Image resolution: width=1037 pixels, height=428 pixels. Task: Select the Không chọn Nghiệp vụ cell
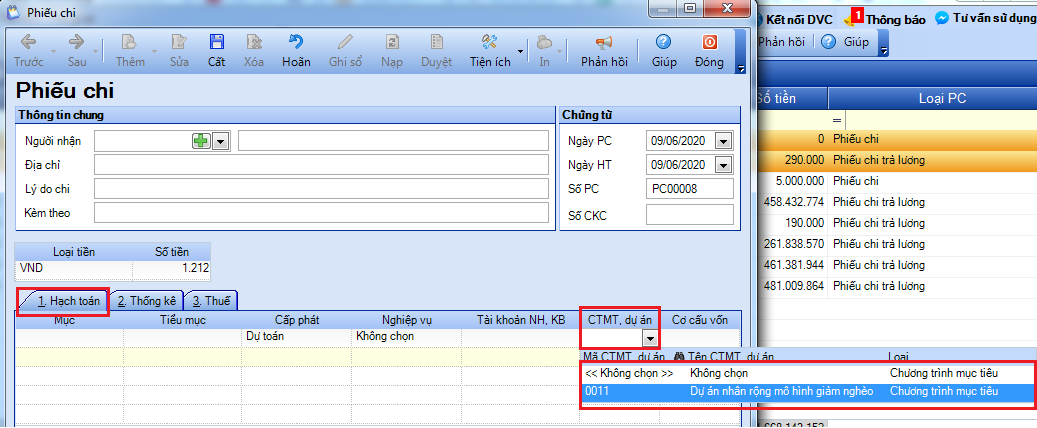[x=406, y=337]
